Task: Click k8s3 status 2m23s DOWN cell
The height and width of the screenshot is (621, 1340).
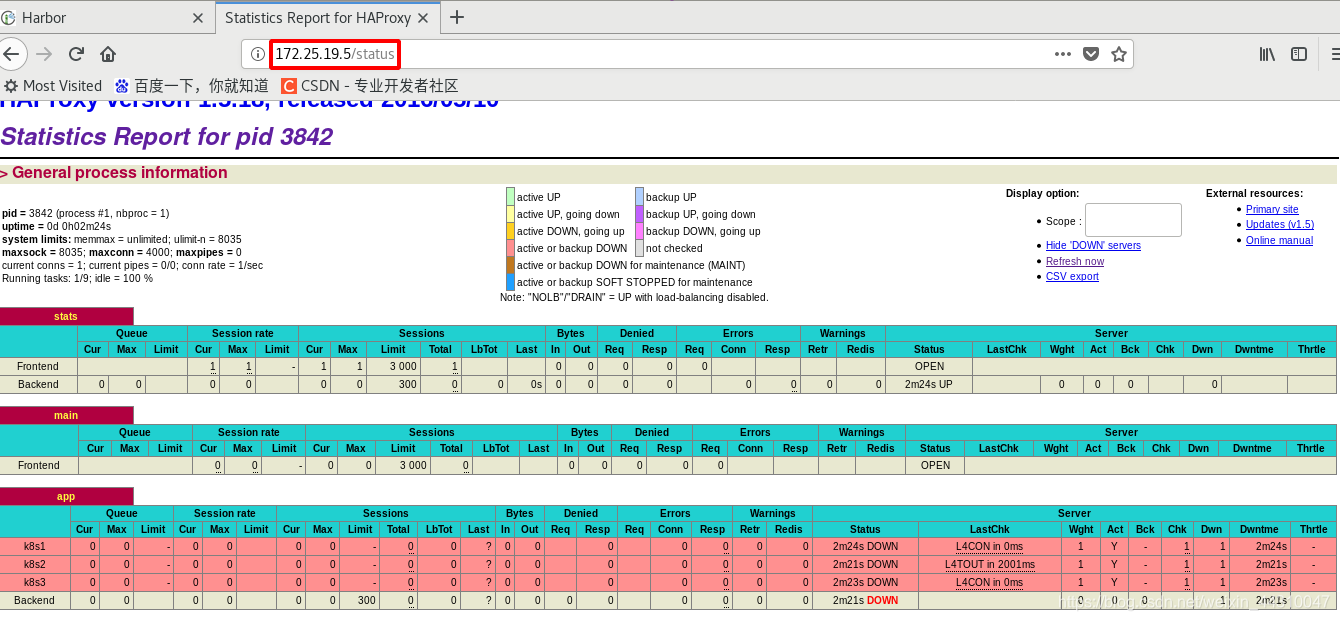Action: click(x=865, y=582)
